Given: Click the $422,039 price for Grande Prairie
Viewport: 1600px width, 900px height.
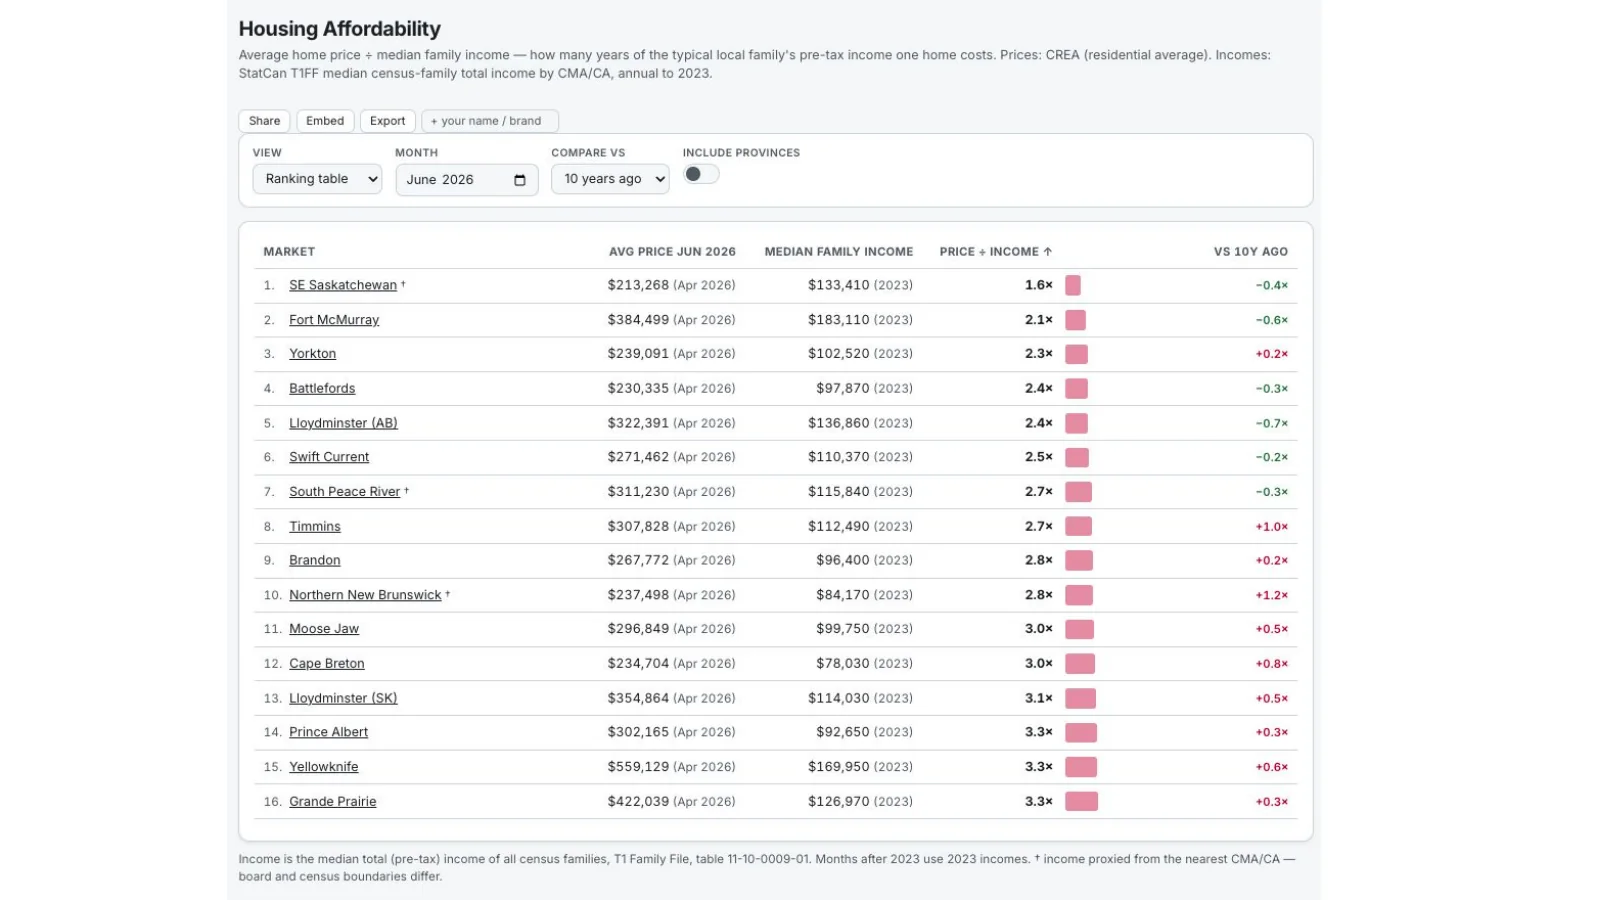Looking at the screenshot, I should (638, 802).
